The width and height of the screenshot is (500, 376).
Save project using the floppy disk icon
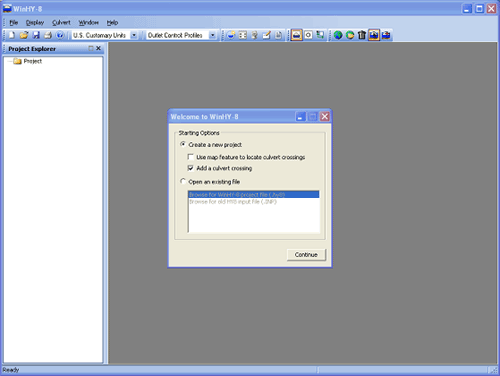(x=36, y=35)
